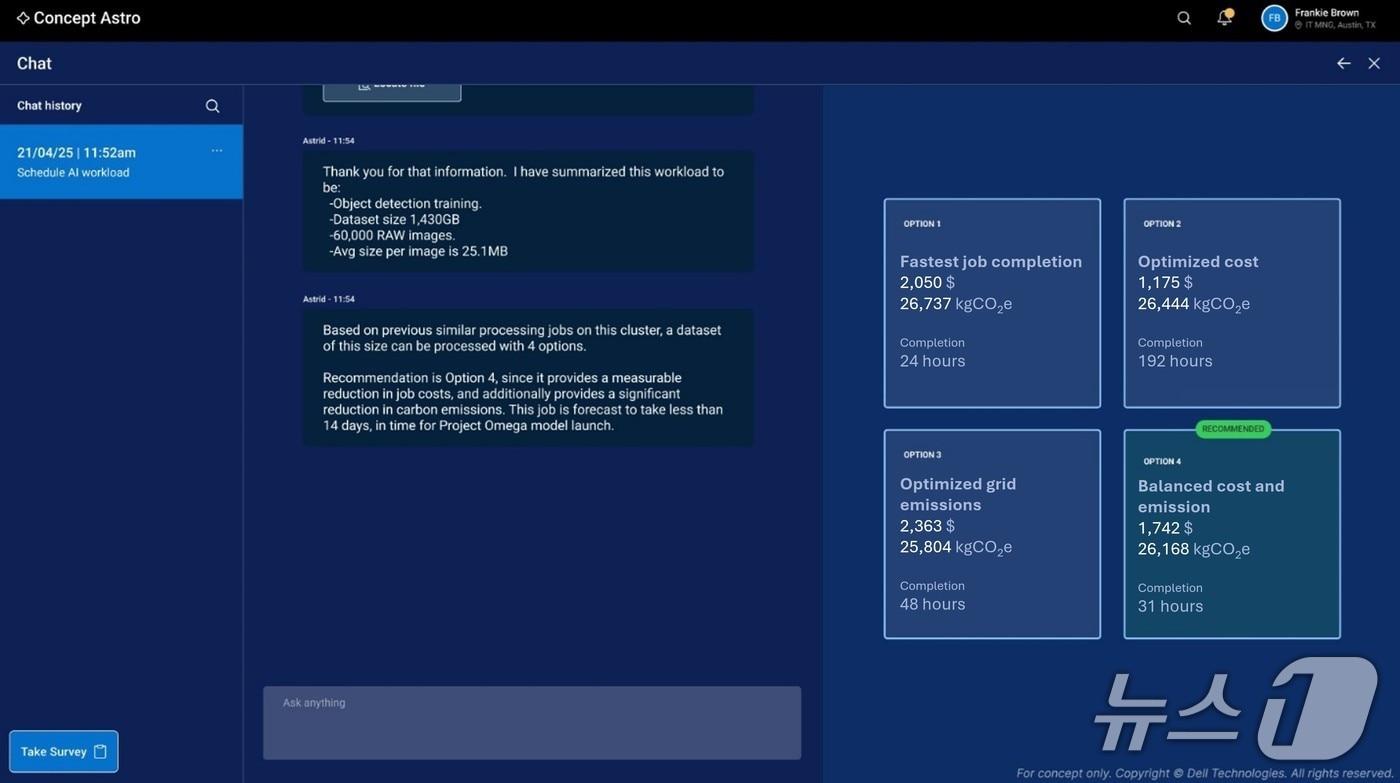1400x783 pixels.
Task: Click the Take Survey button label
Action: (53, 752)
